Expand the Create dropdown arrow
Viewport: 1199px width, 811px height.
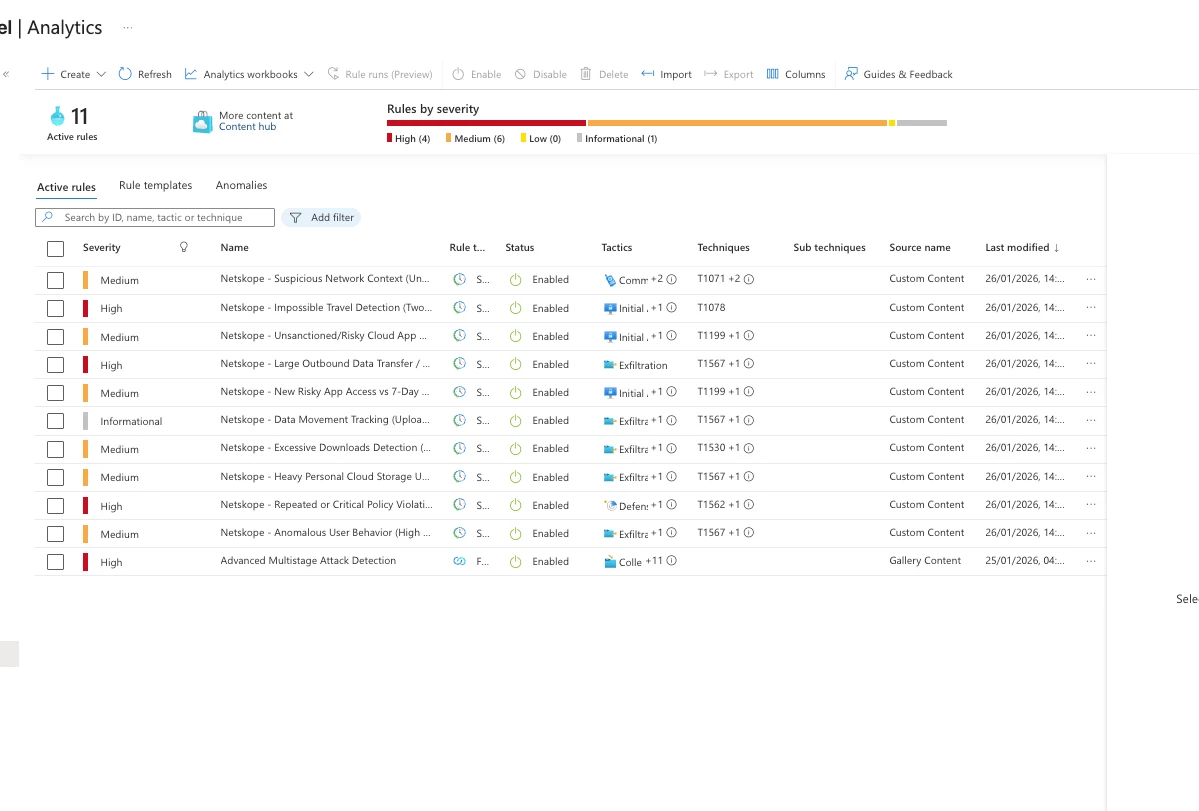(101, 74)
